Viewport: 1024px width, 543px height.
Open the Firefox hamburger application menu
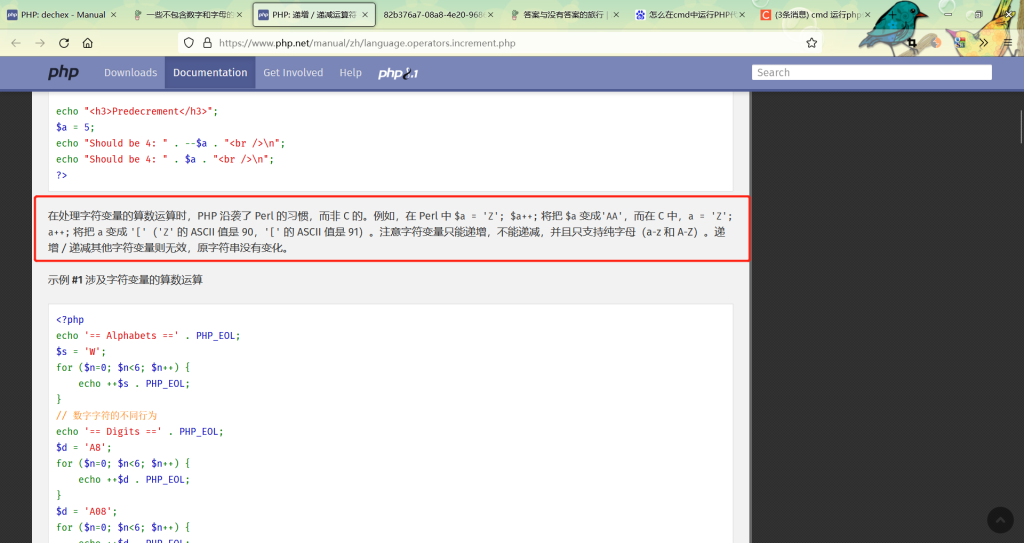coord(1007,43)
